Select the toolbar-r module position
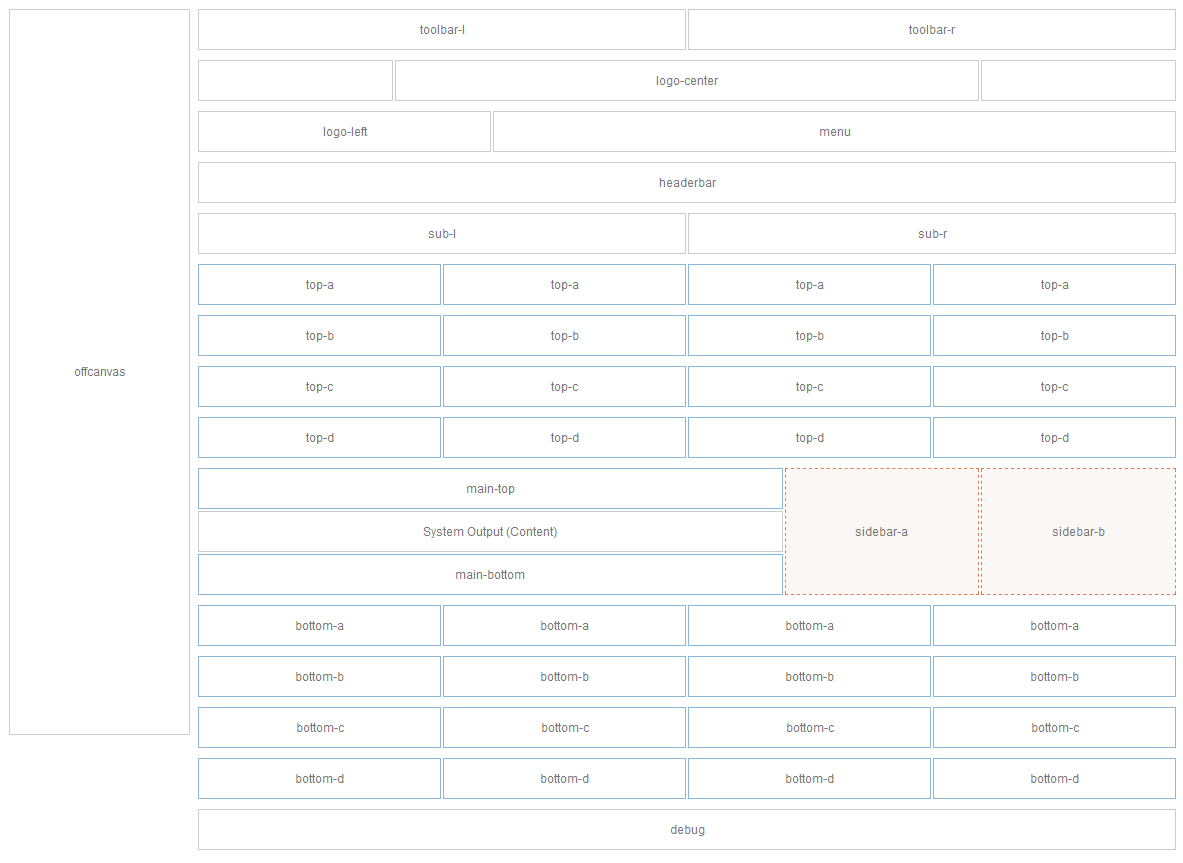Viewport: 1183px width, 863px height. click(x=930, y=29)
